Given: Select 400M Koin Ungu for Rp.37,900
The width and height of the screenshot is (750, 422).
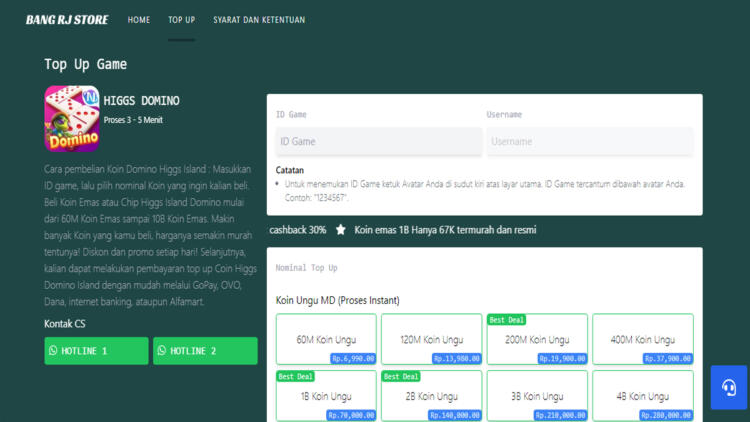Looking at the screenshot, I should 642,340.
